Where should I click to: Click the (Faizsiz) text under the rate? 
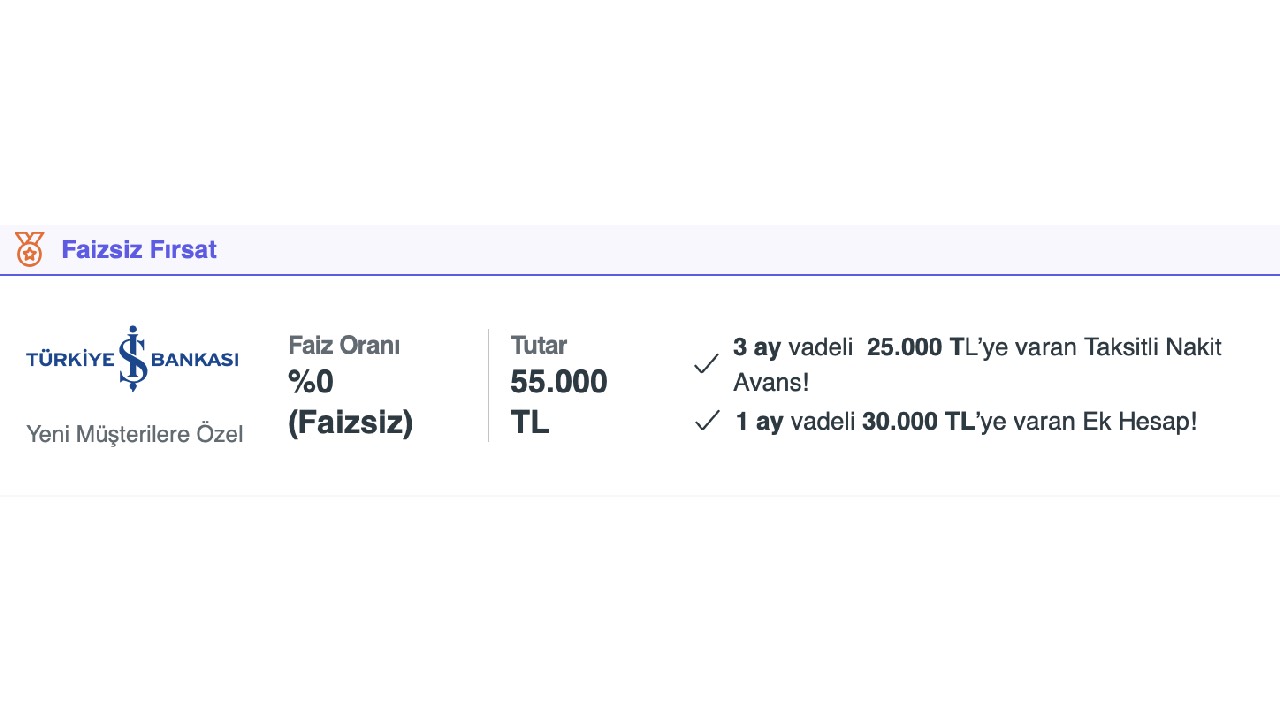(350, 423)
